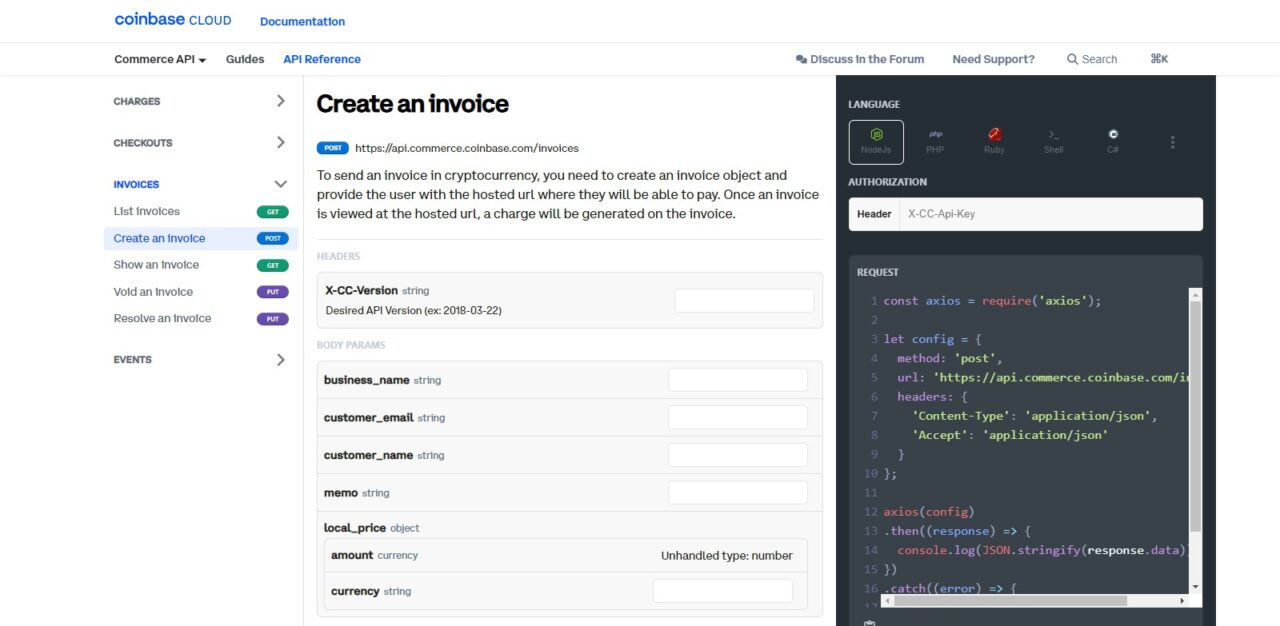Select the PHP language icon

click(x=935, y=142)
